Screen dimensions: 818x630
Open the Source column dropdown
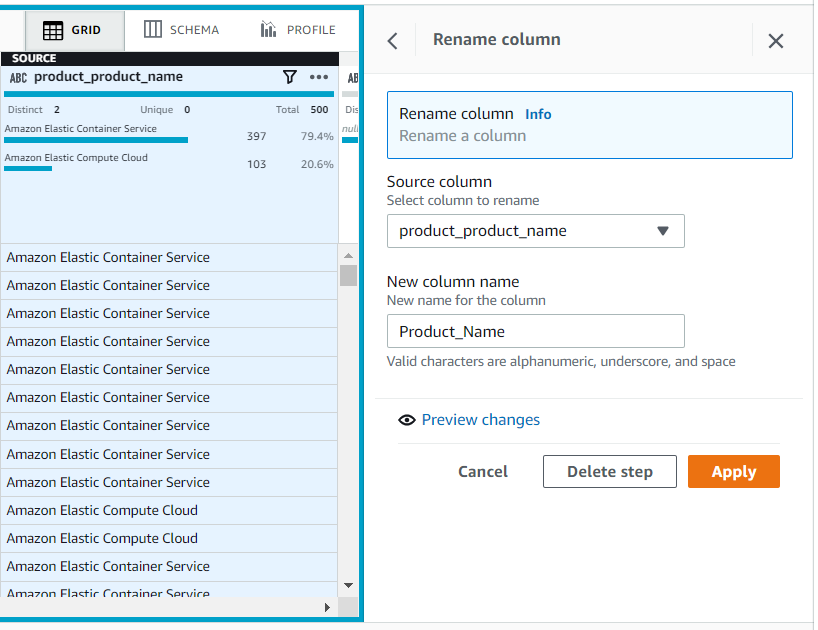pyautogui.click(x=662, y=231)
